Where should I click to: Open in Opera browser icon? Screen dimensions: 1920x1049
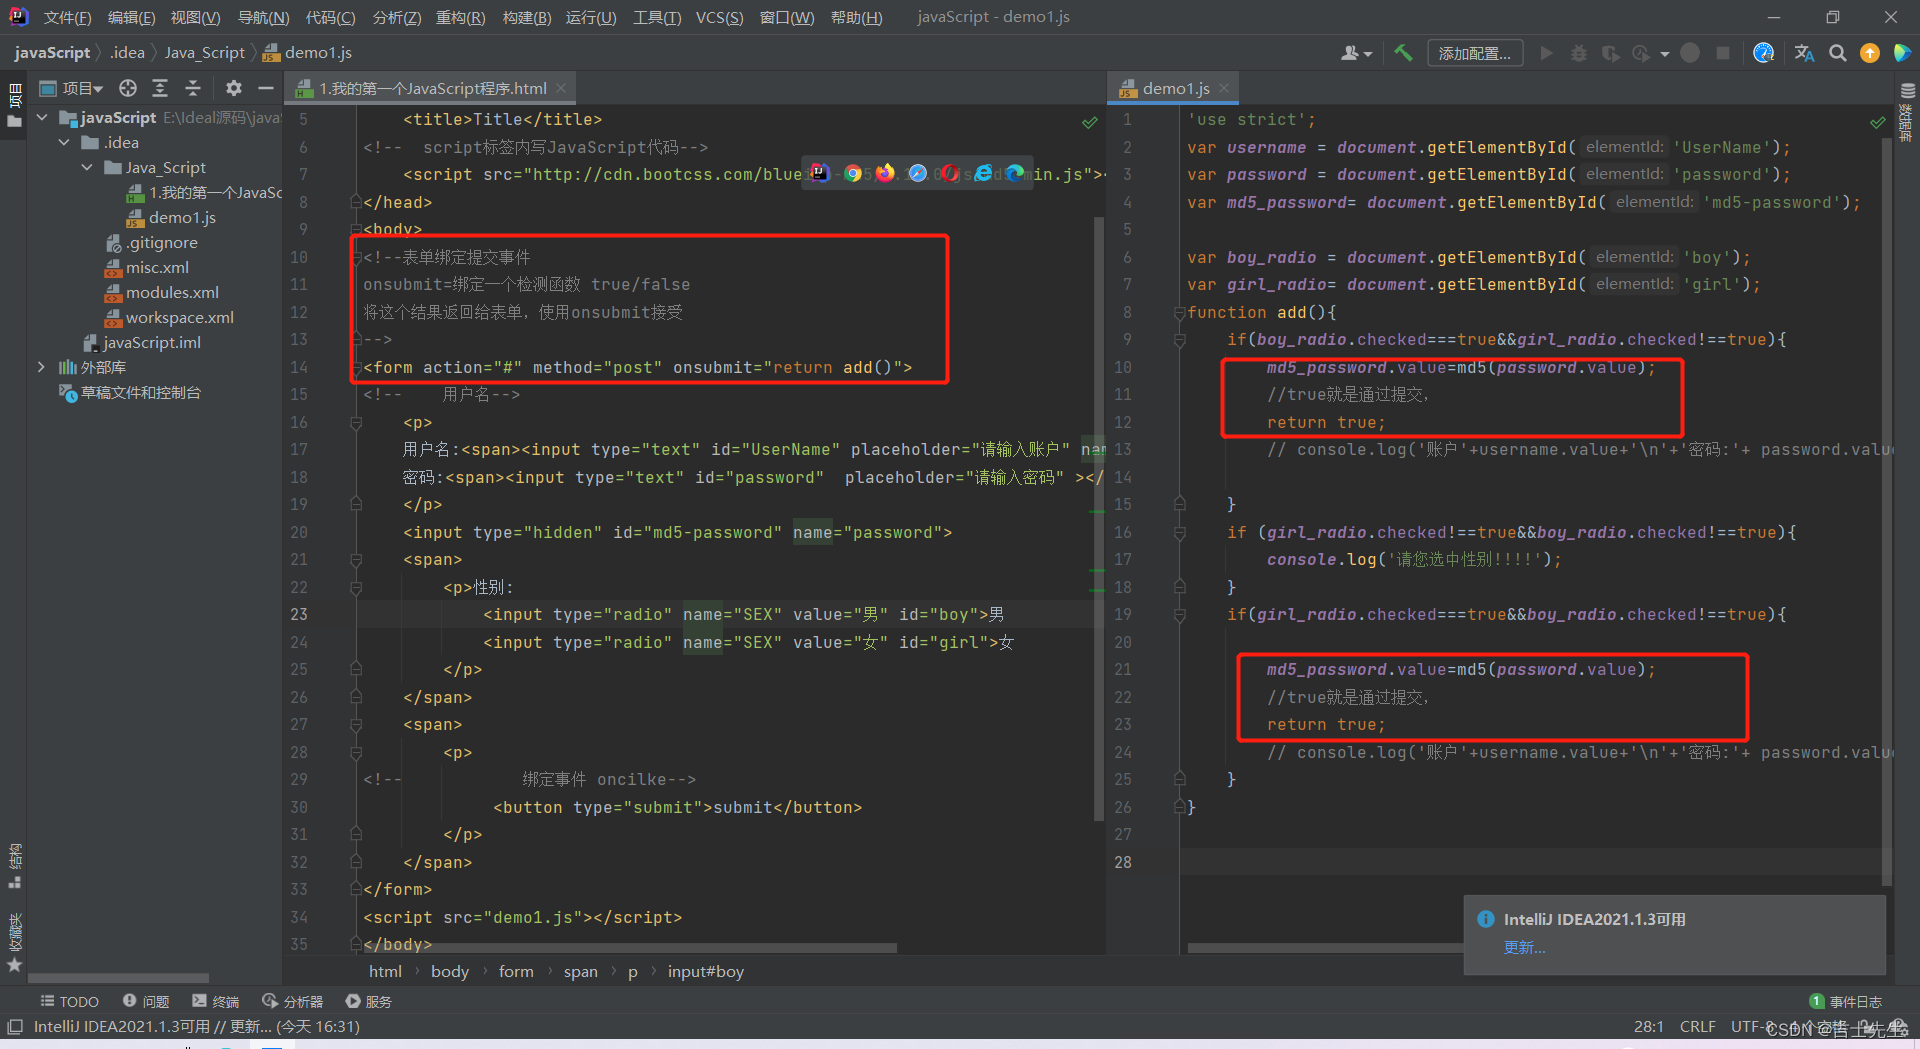point(950,173)
